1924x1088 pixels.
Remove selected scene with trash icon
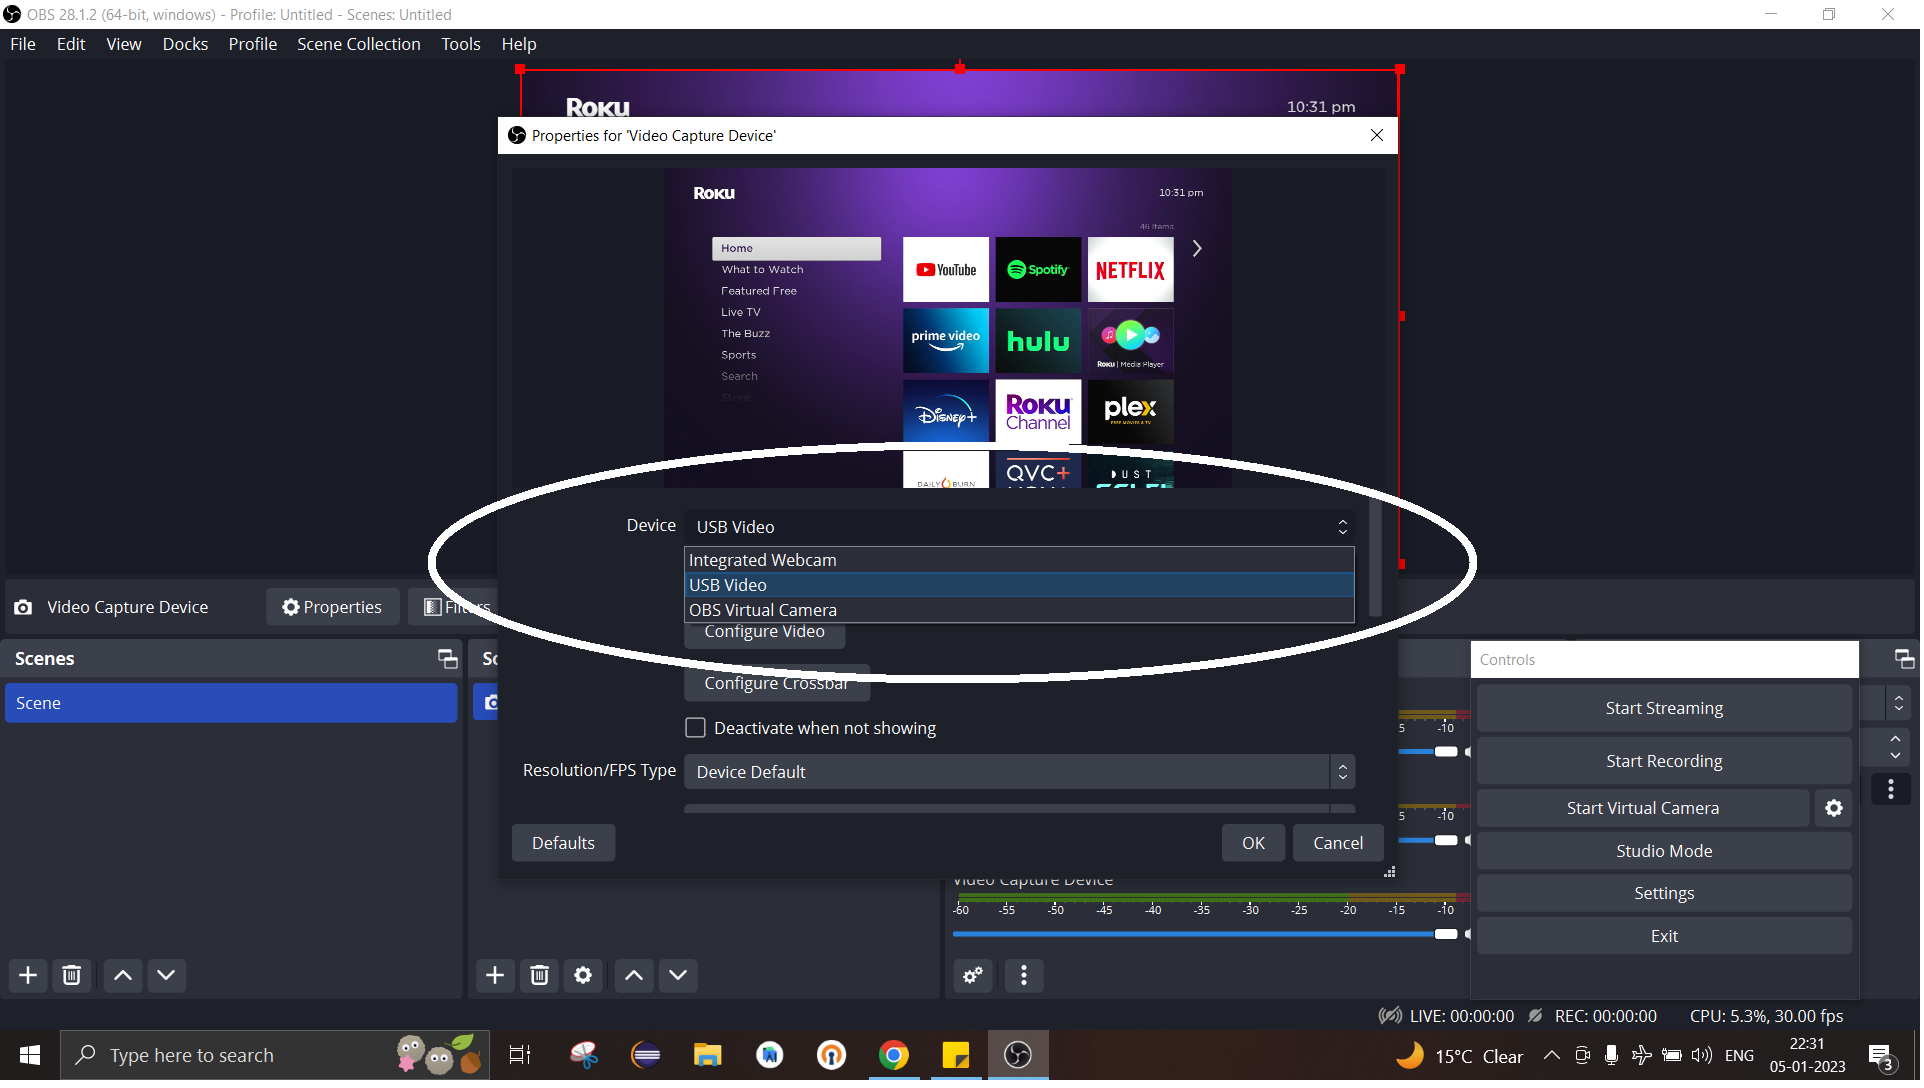click(72, 976)
